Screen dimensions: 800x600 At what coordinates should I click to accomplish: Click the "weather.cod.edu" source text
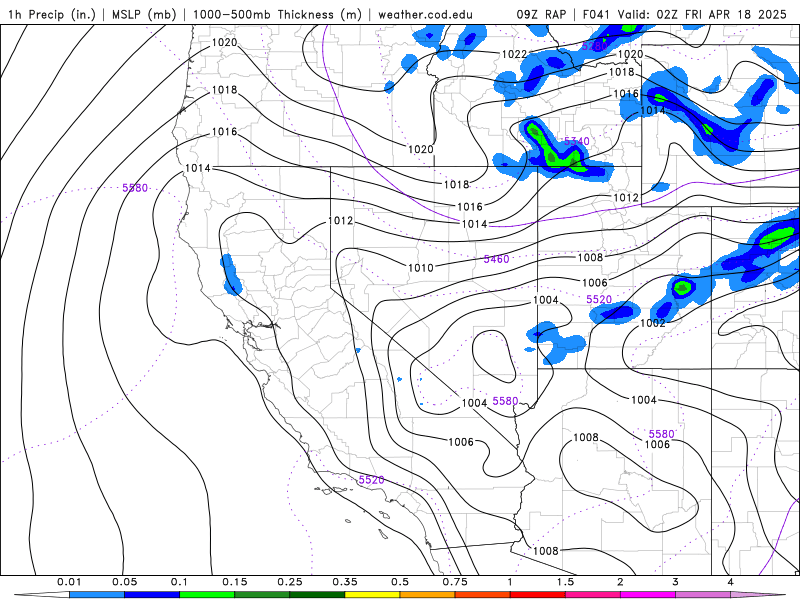click(x=425, y=14)
